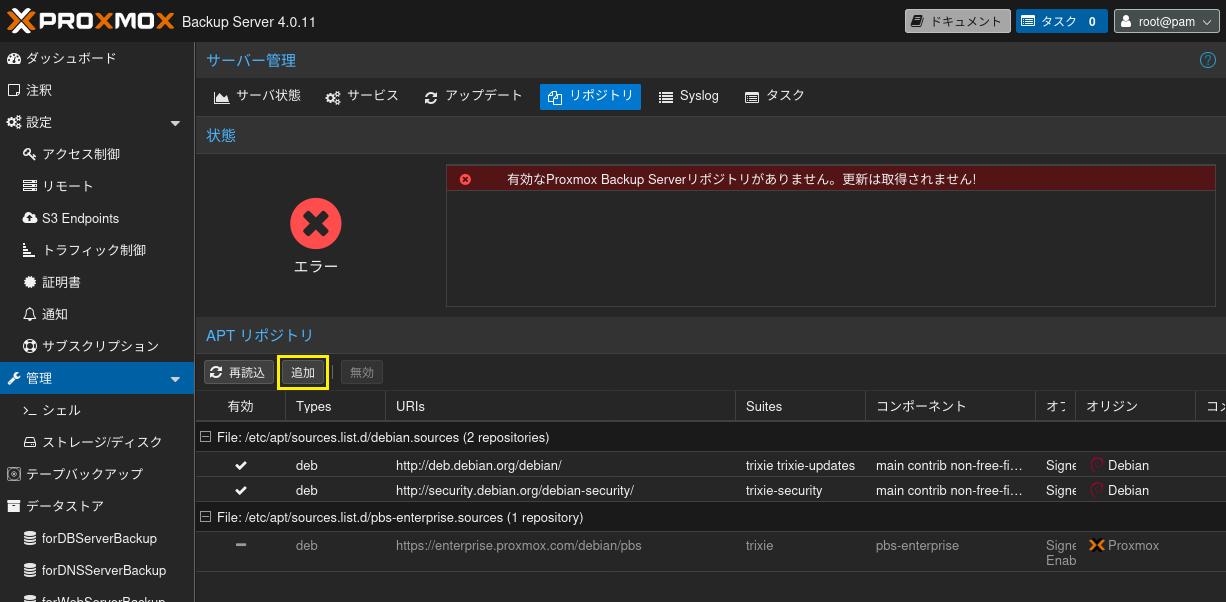Sort by the Suites column header

(x=800, y=406)
